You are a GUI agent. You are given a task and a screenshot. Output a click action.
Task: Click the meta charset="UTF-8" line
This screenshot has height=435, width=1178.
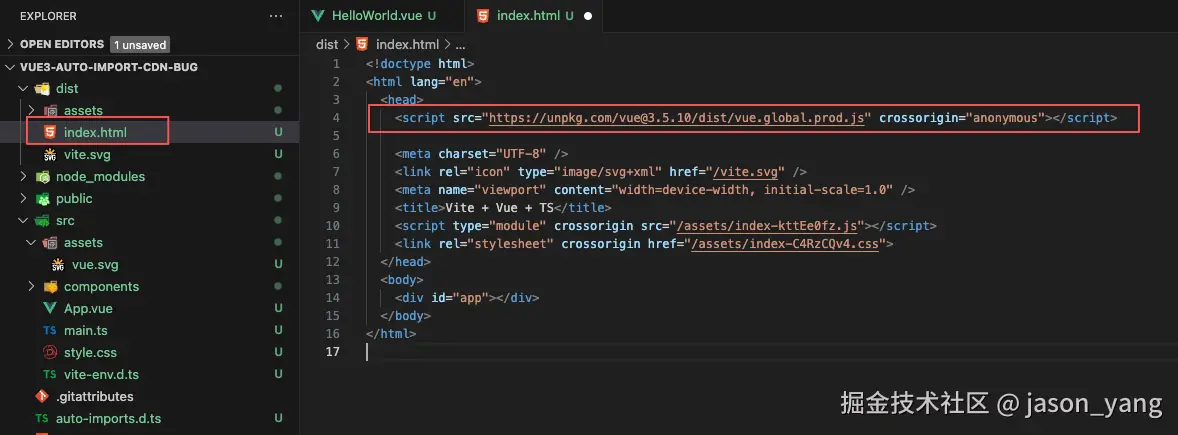coord(482,154)
